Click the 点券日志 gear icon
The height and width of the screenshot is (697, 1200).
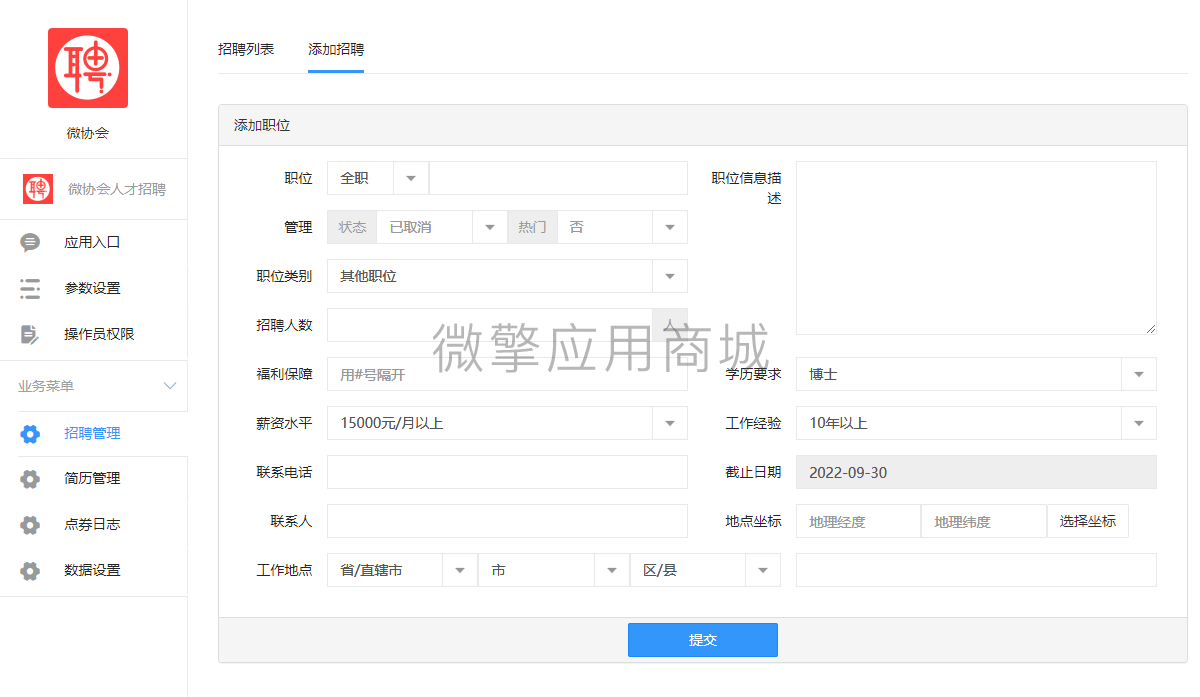point(30,525)
